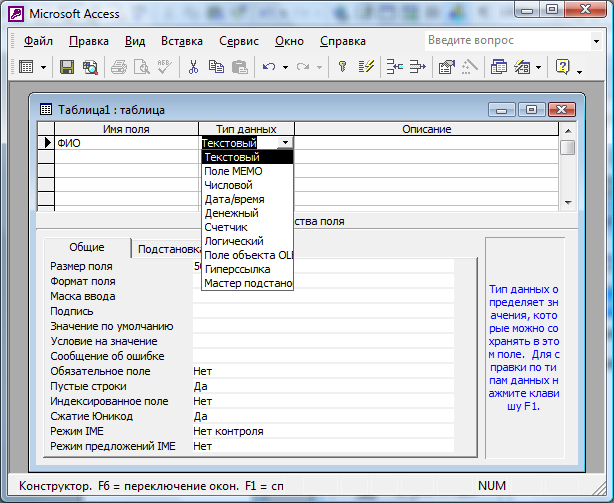The width and height of the screenshot is (614, 503).
Task: Select Денежный data type
Action: [x=247, y=213]
